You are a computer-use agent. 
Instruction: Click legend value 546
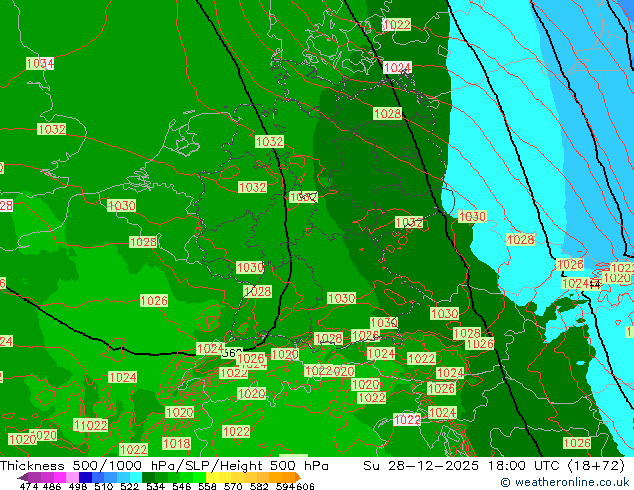182,486
